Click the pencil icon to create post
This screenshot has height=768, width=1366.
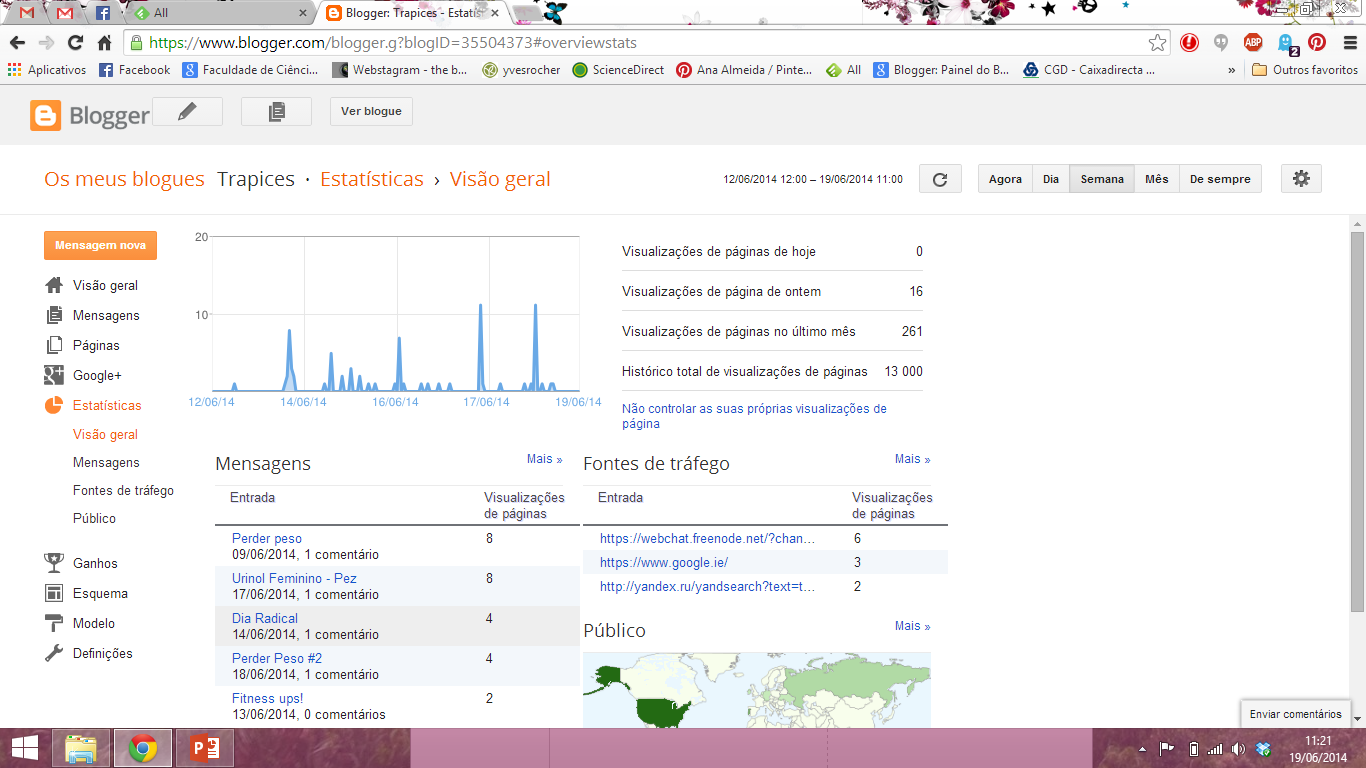click(187, 111)
